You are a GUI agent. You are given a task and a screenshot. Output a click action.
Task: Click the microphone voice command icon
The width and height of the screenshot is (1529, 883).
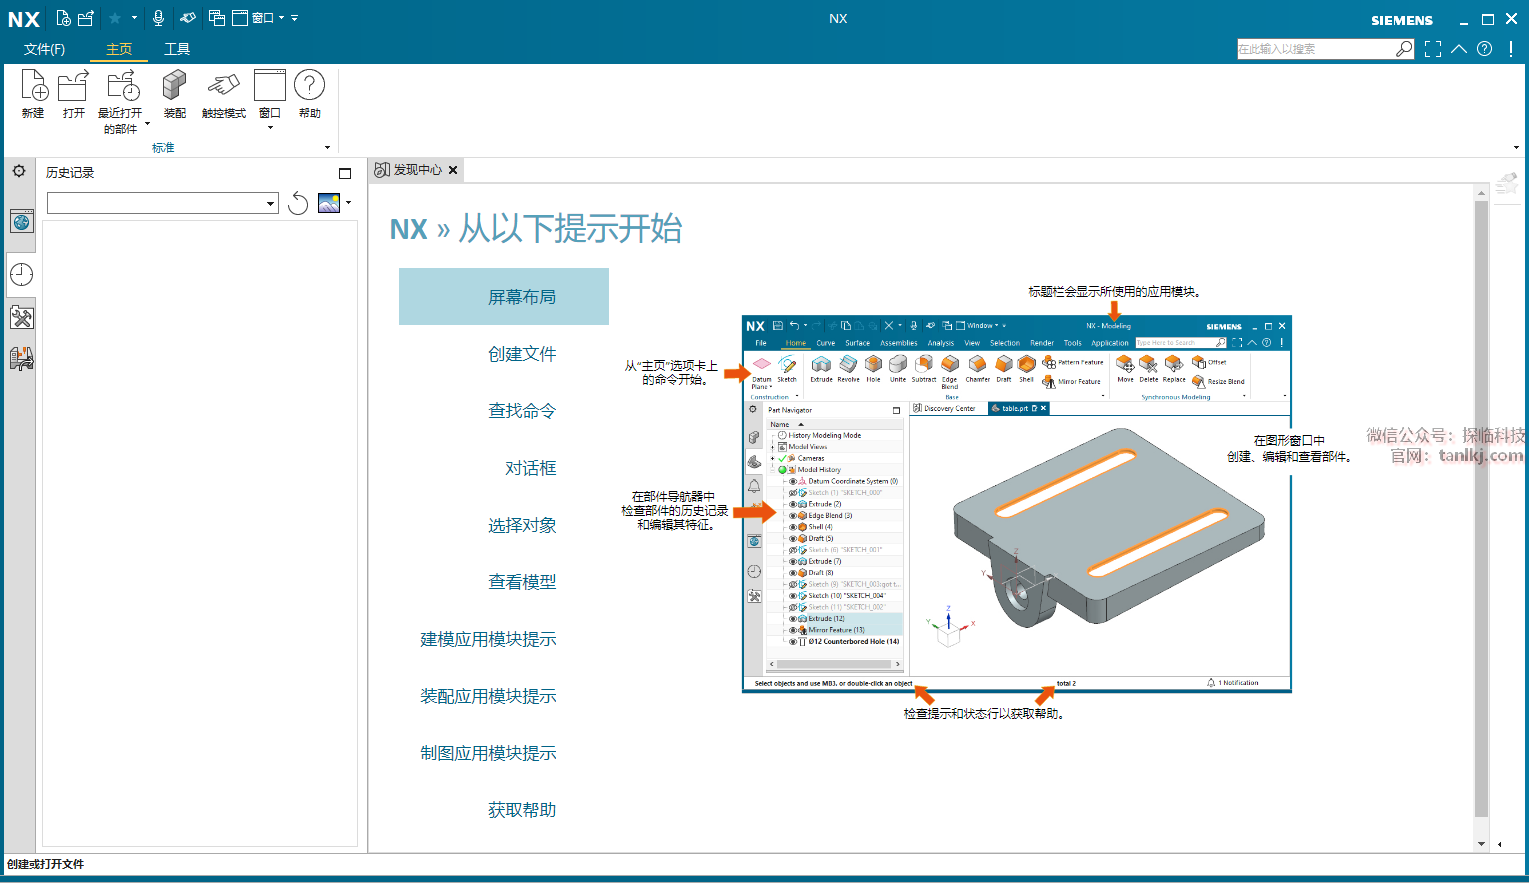(x=158, y=18)
